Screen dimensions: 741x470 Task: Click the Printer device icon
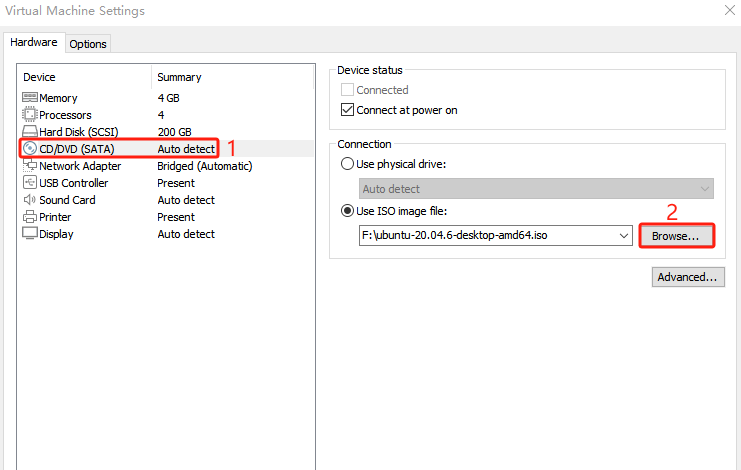pos(30,216)
